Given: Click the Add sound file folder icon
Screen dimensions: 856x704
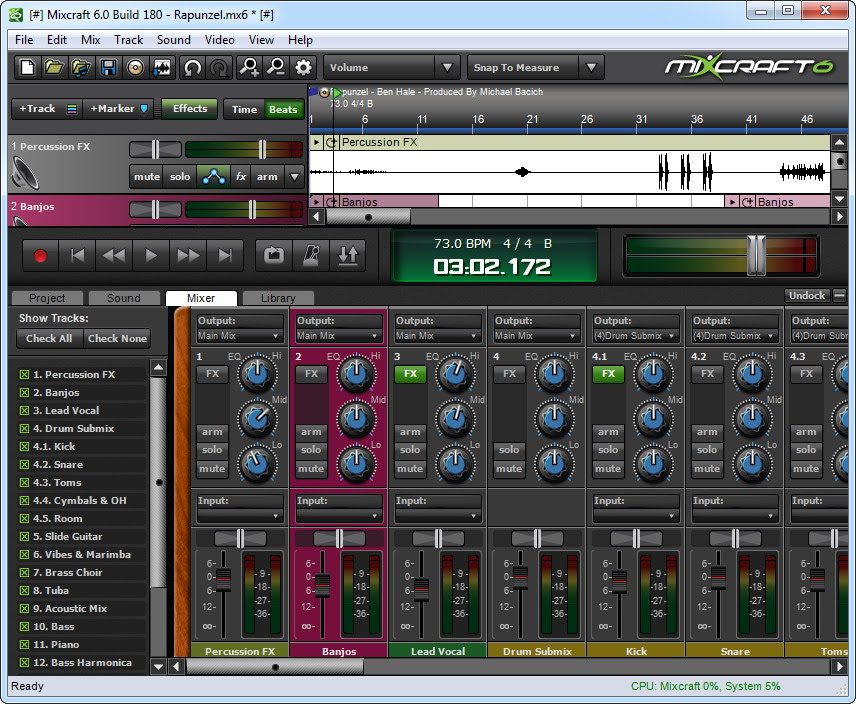Looking at the screenshot, I should click(x=81, y=68).
